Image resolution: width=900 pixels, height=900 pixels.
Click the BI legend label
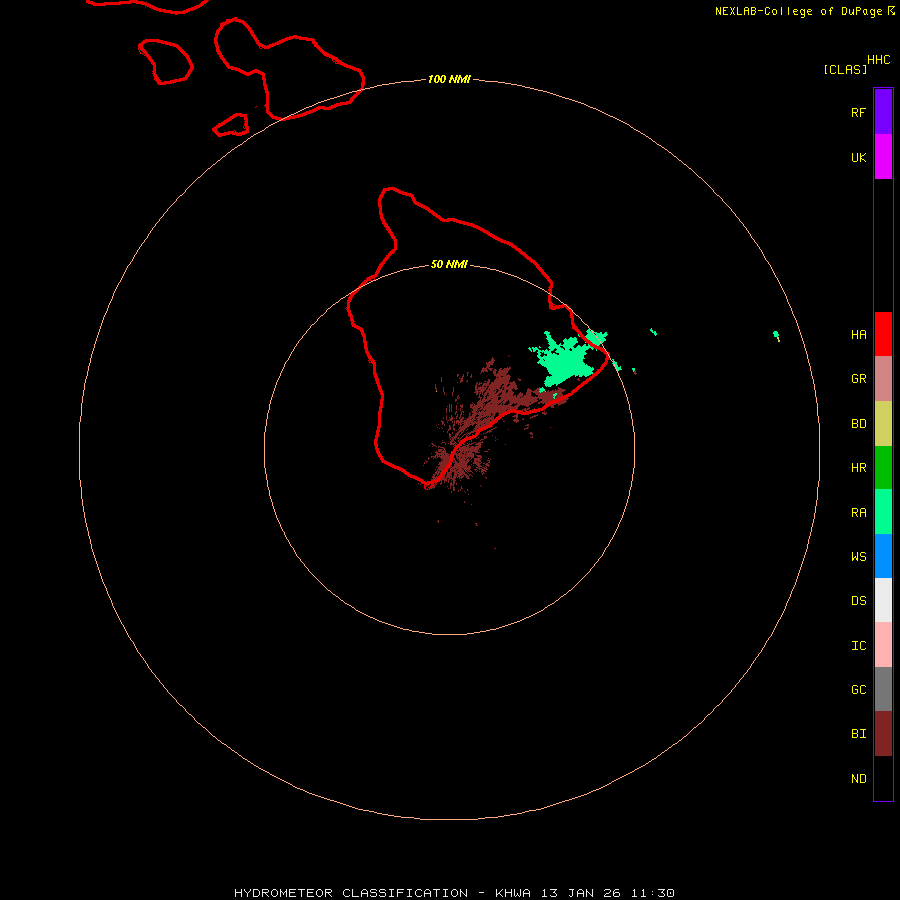point(858,734)
